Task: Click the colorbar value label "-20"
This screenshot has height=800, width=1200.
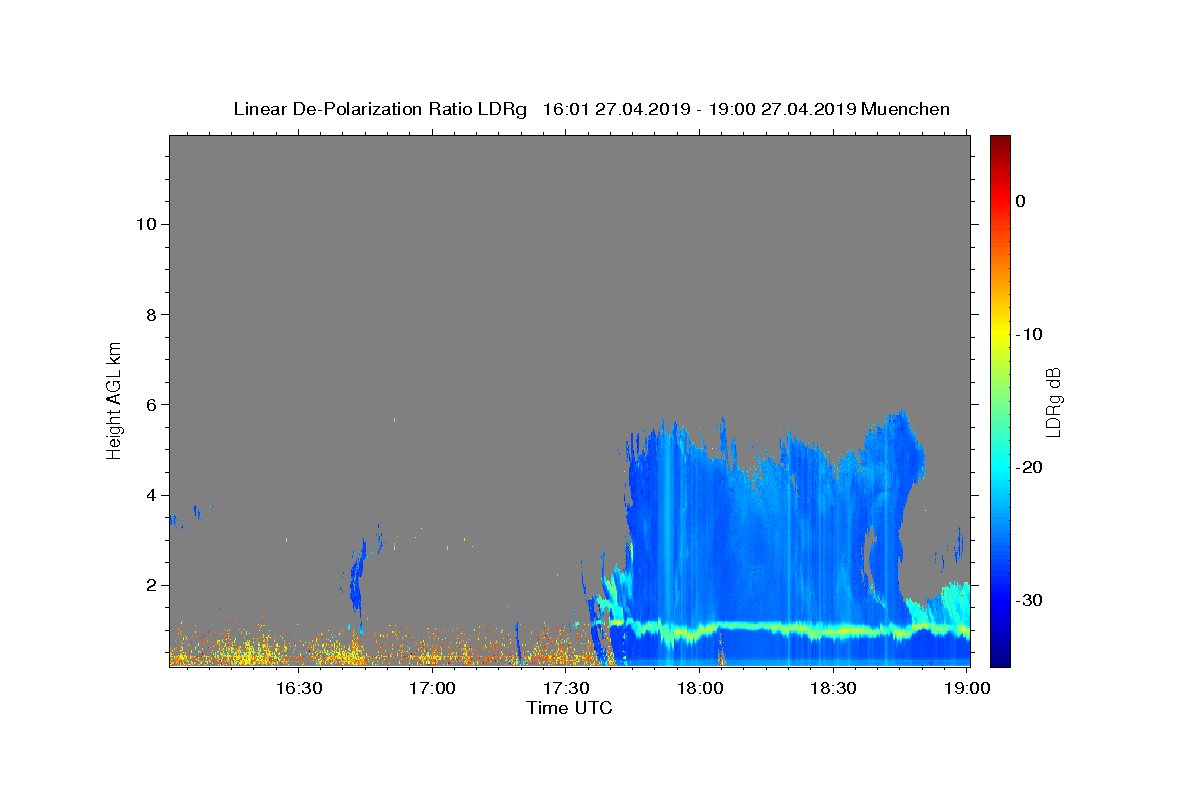Action: click(x=1030, y=467)
